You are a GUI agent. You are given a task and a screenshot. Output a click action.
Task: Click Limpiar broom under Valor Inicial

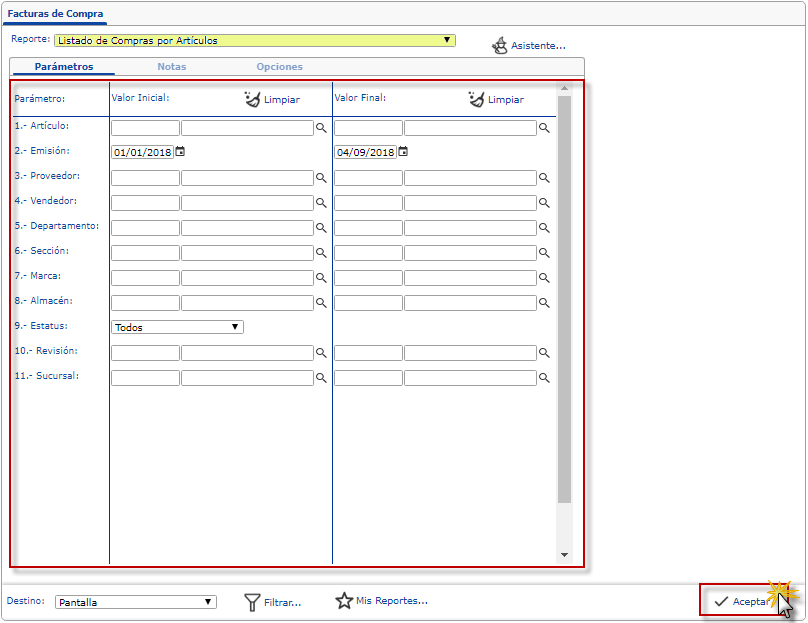[x=252, y=99]
